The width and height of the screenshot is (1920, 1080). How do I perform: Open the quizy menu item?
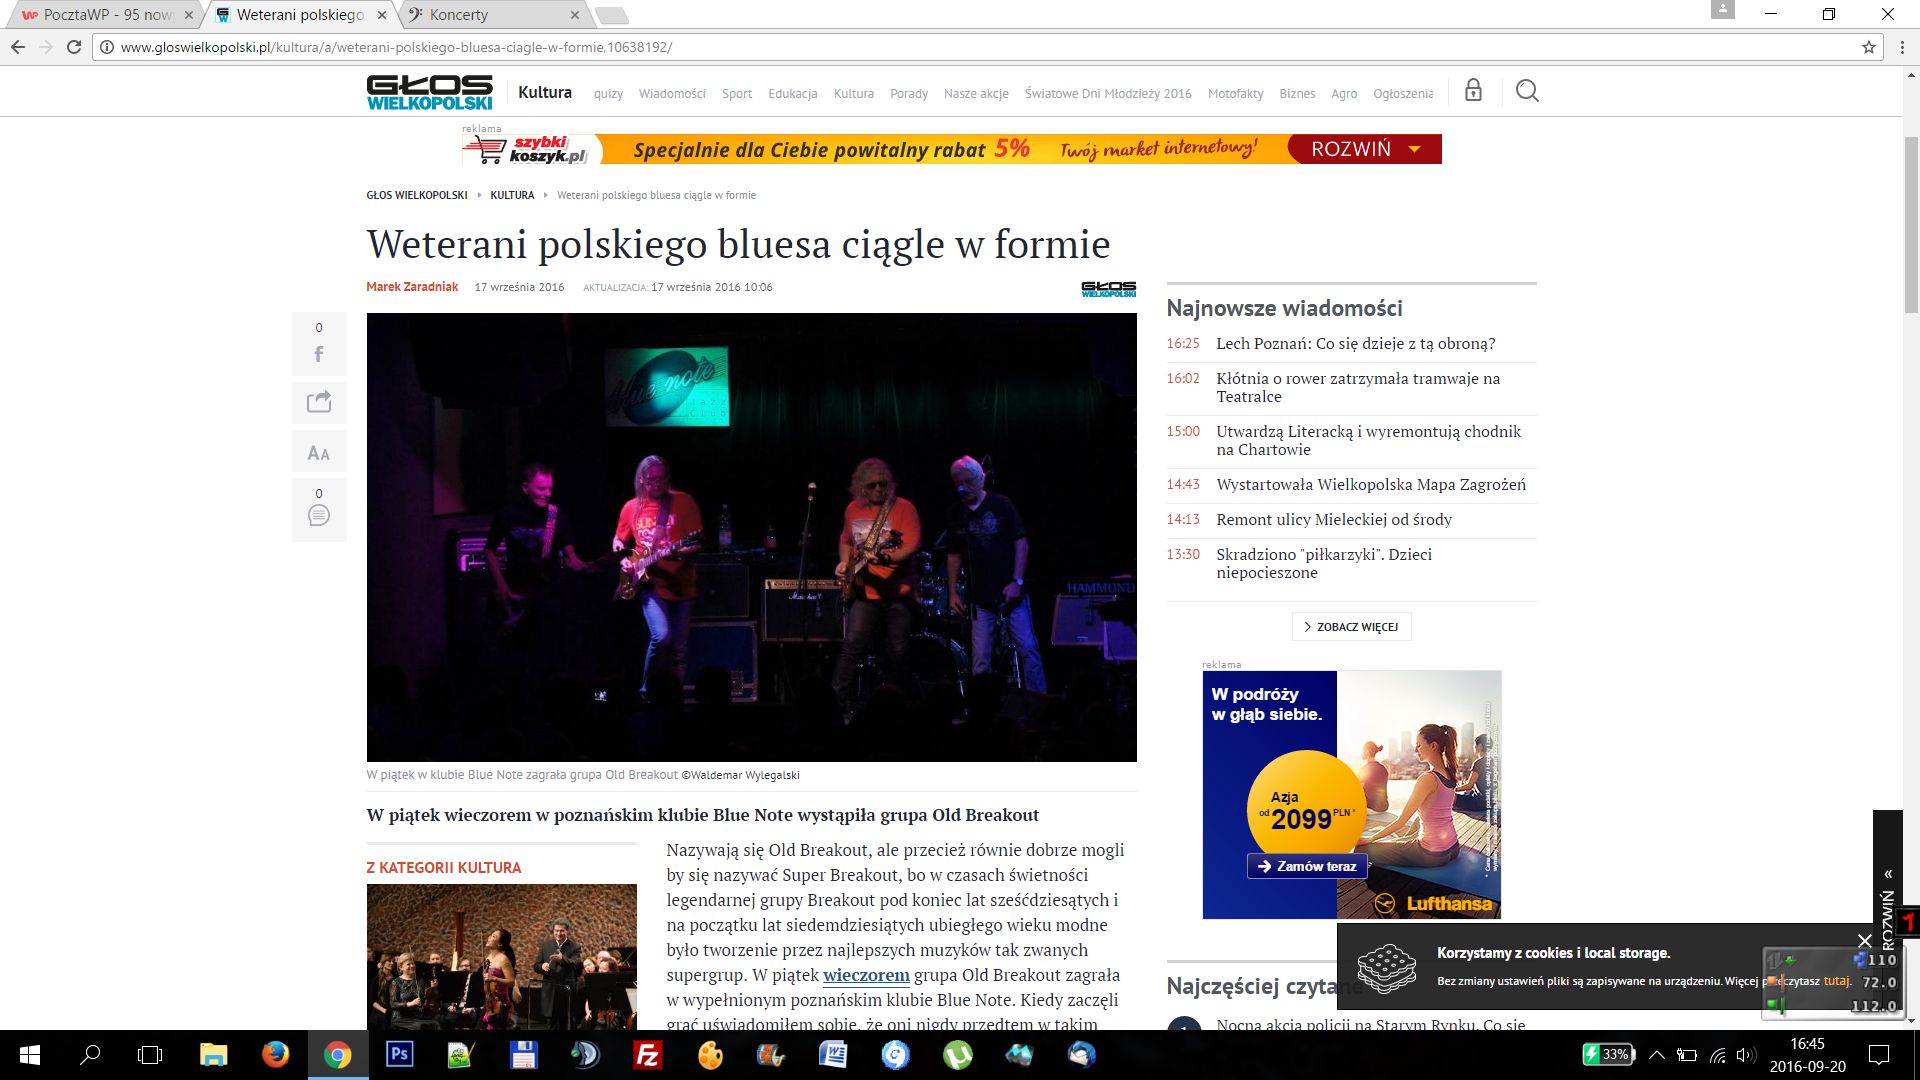point(608,94)
